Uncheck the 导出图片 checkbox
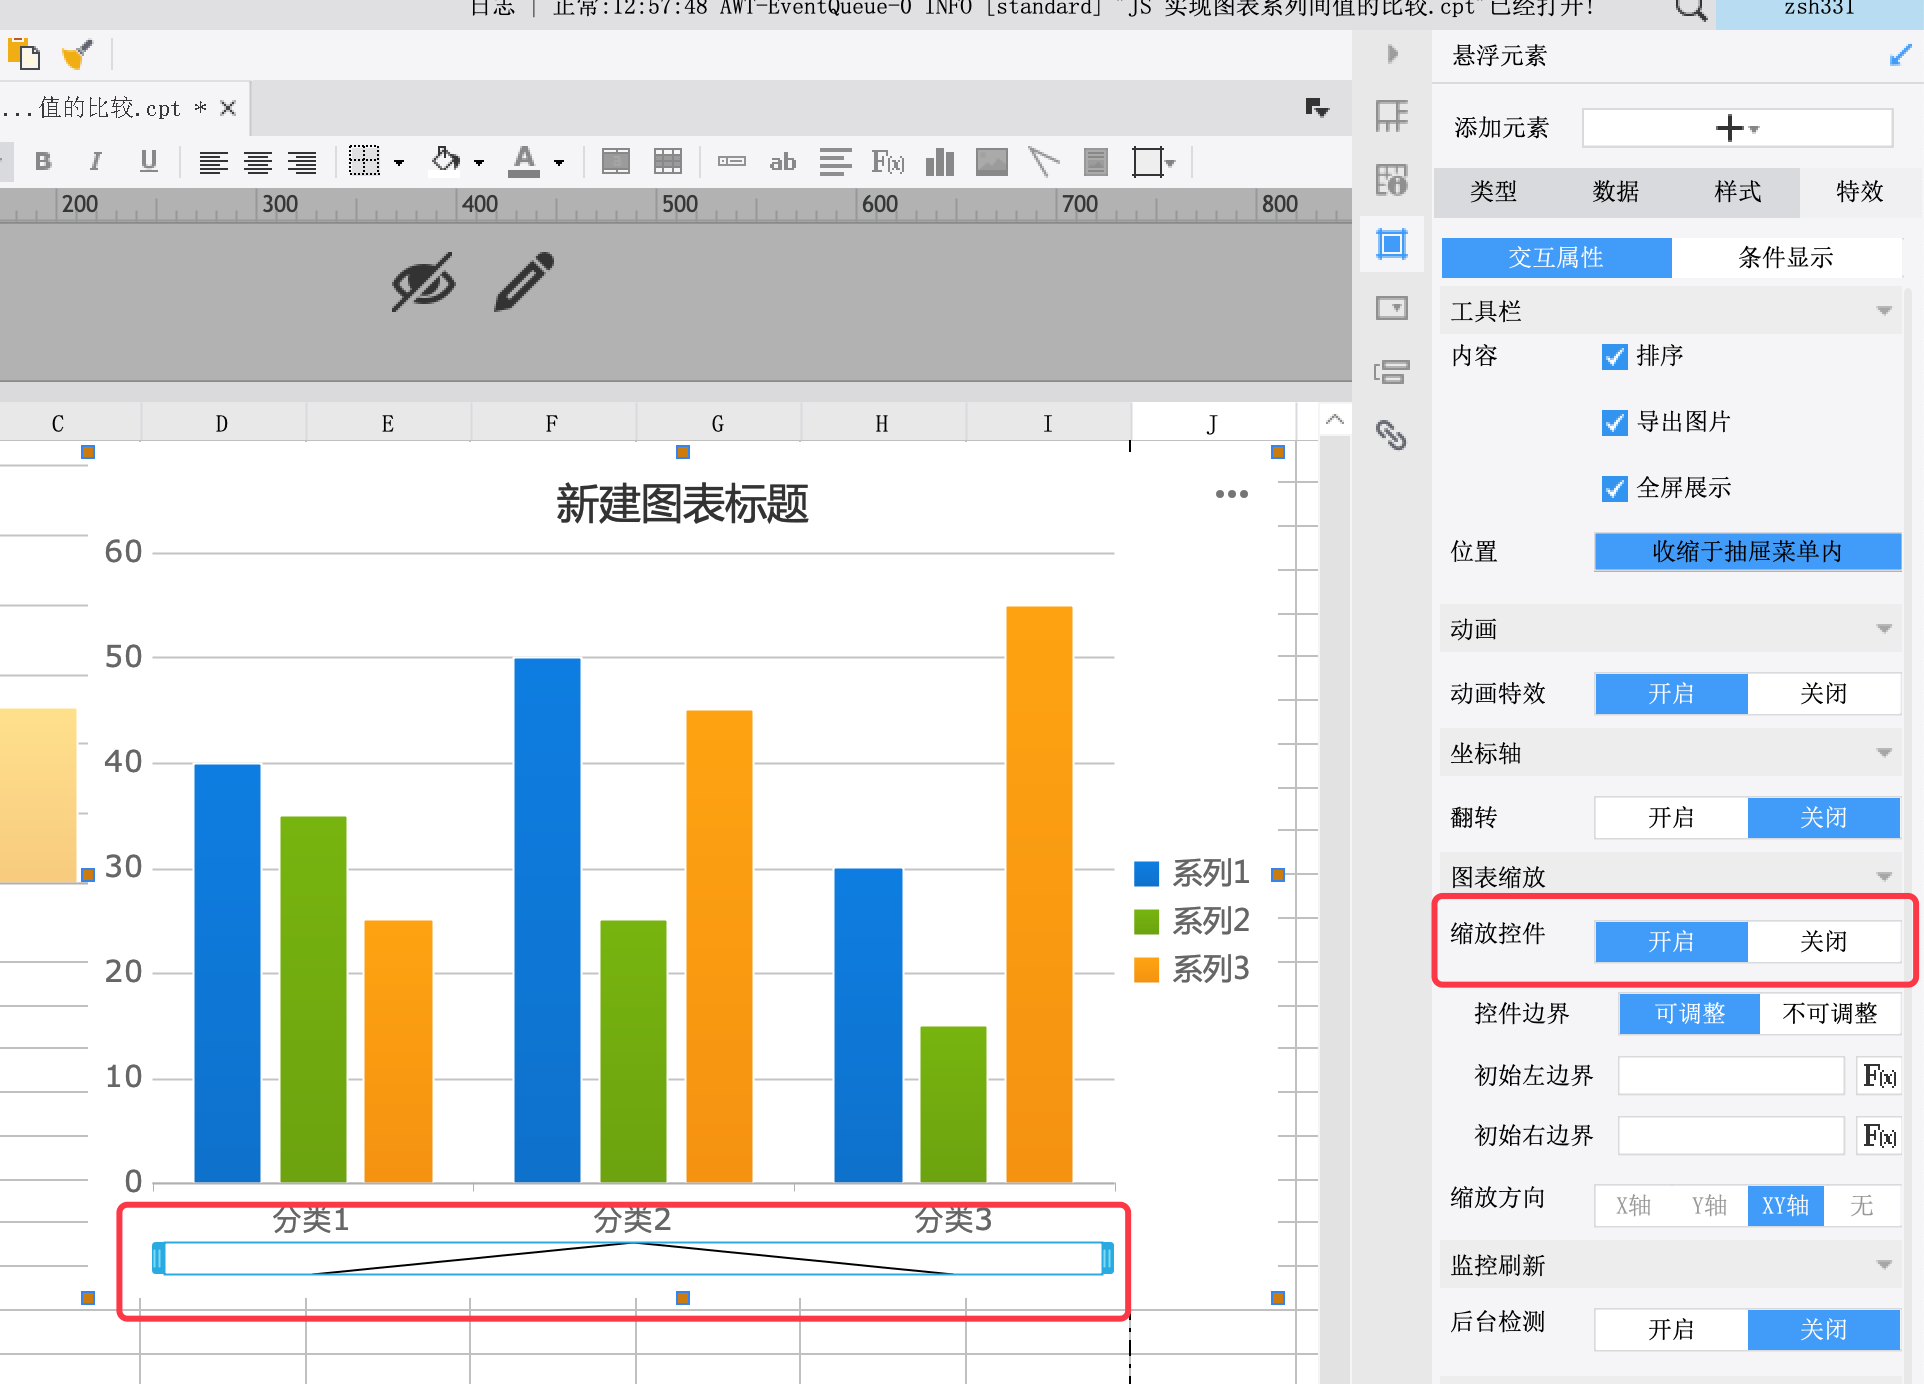This screenshot has width=1924, height=1384. tap(1614, 422)
